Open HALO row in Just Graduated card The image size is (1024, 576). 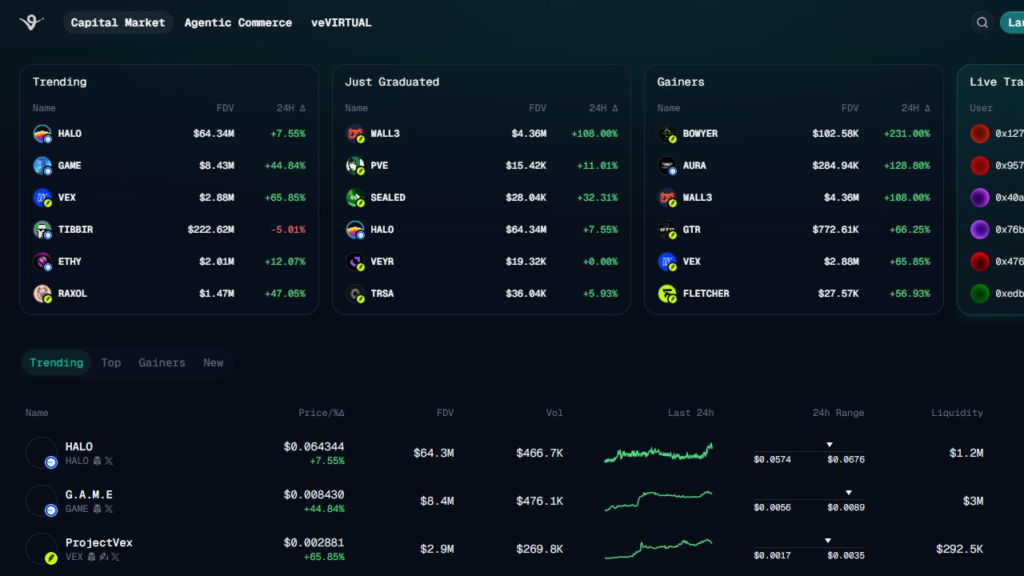481,229
